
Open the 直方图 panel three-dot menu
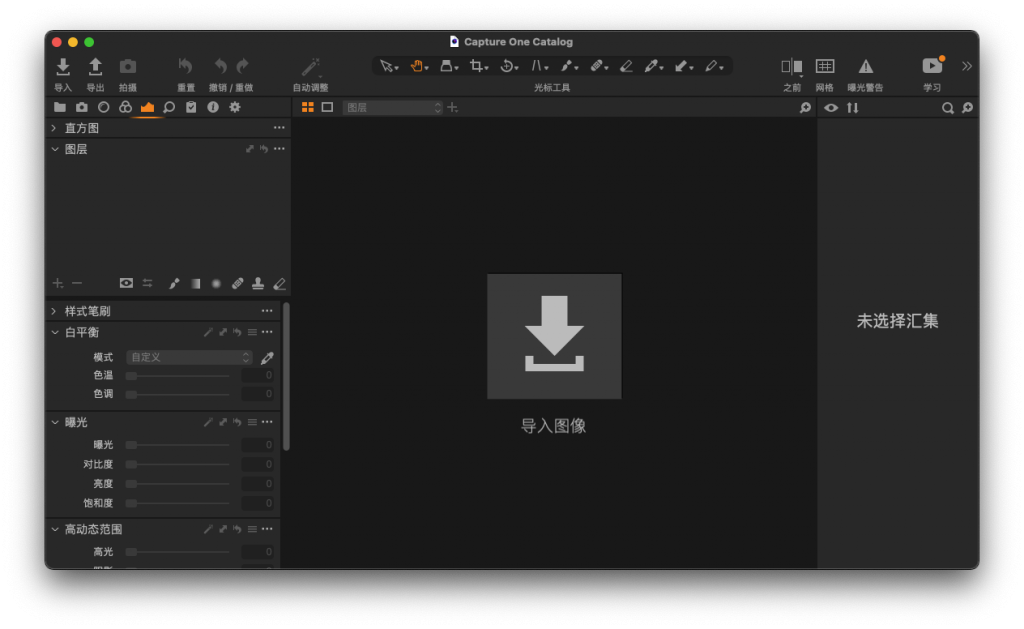280,128
